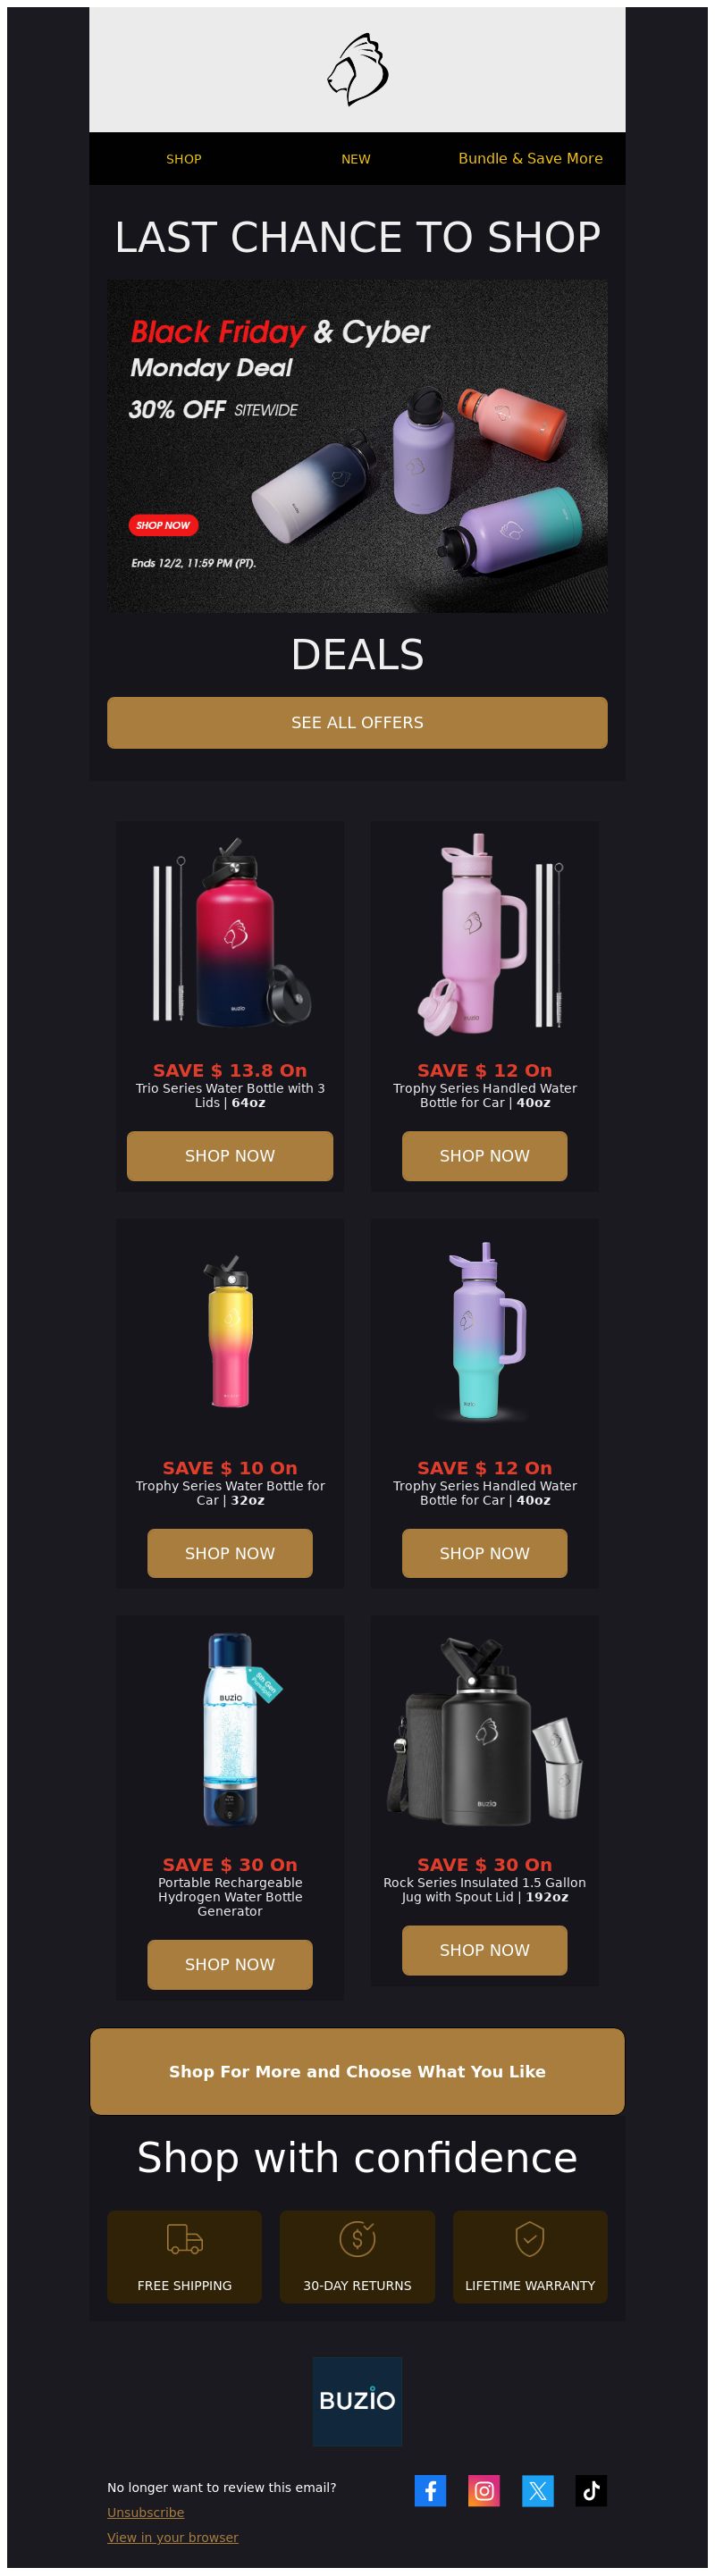Click View in your browser link

173,2537
